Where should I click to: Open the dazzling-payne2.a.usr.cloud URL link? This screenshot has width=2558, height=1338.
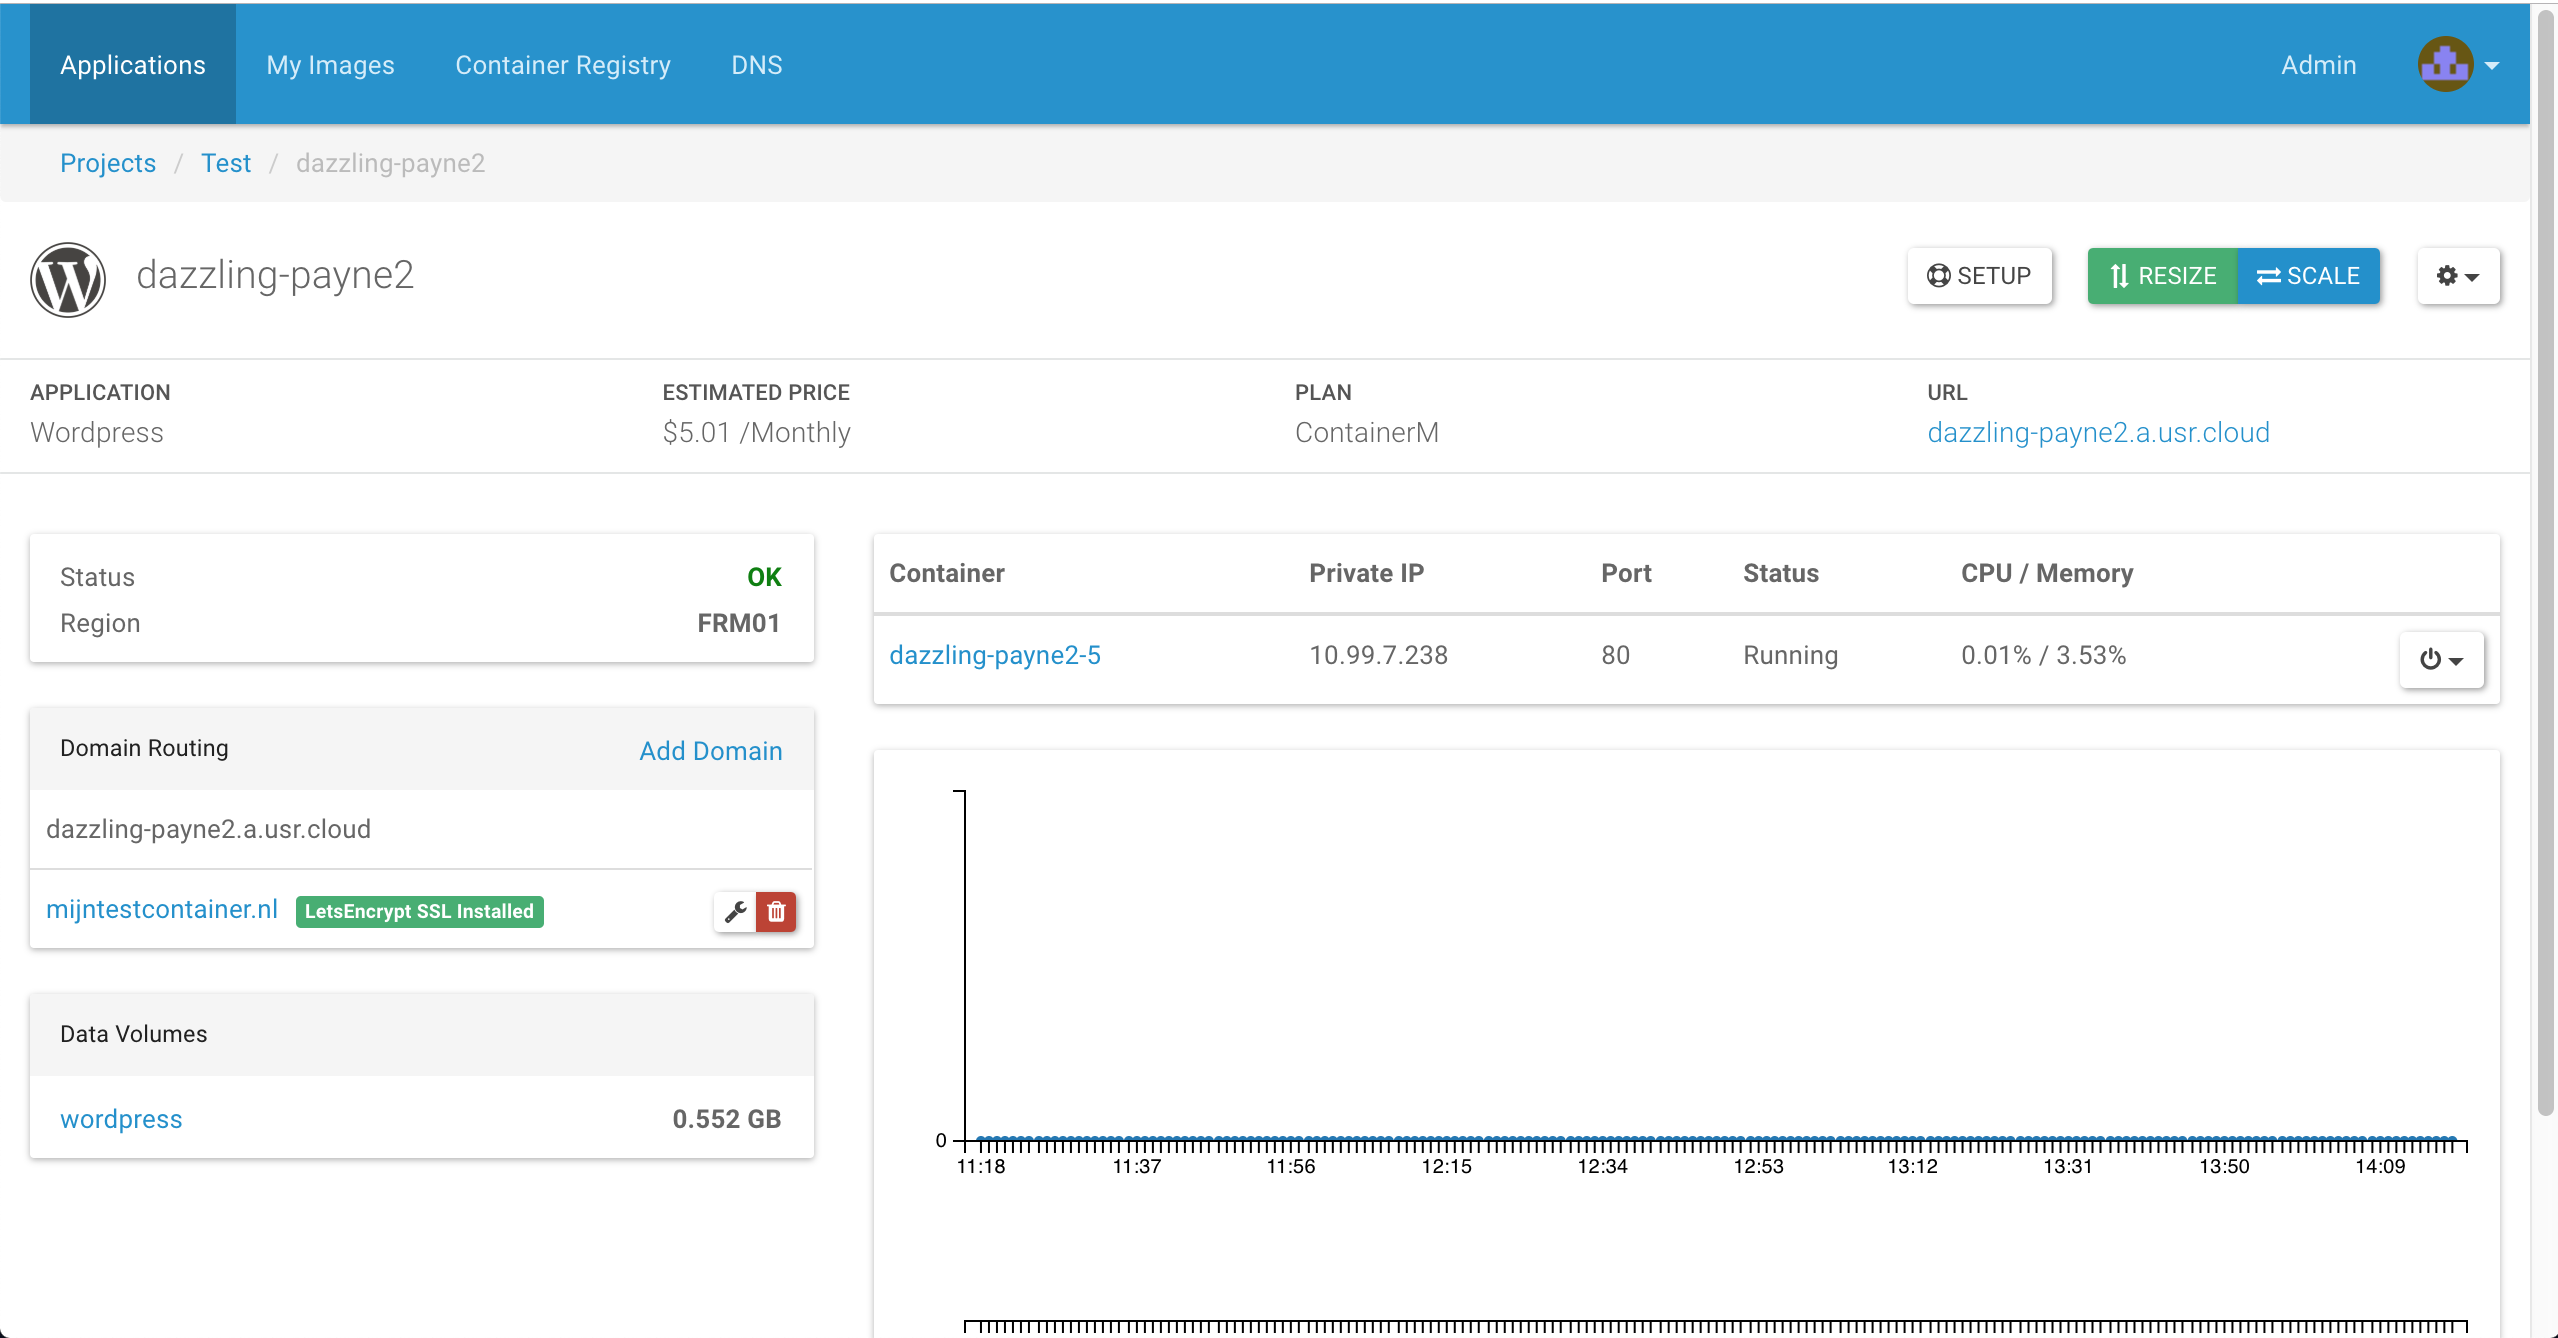(x=2098, y=432)
